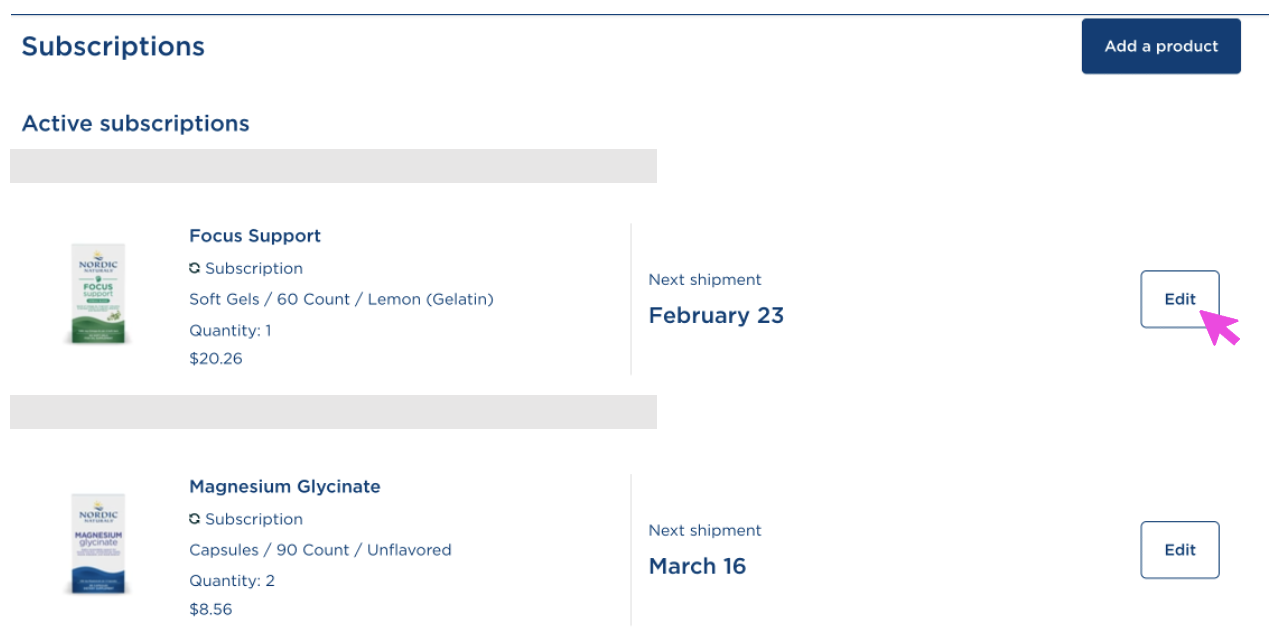Click the Add a product button

click(x=1160, y=46)
